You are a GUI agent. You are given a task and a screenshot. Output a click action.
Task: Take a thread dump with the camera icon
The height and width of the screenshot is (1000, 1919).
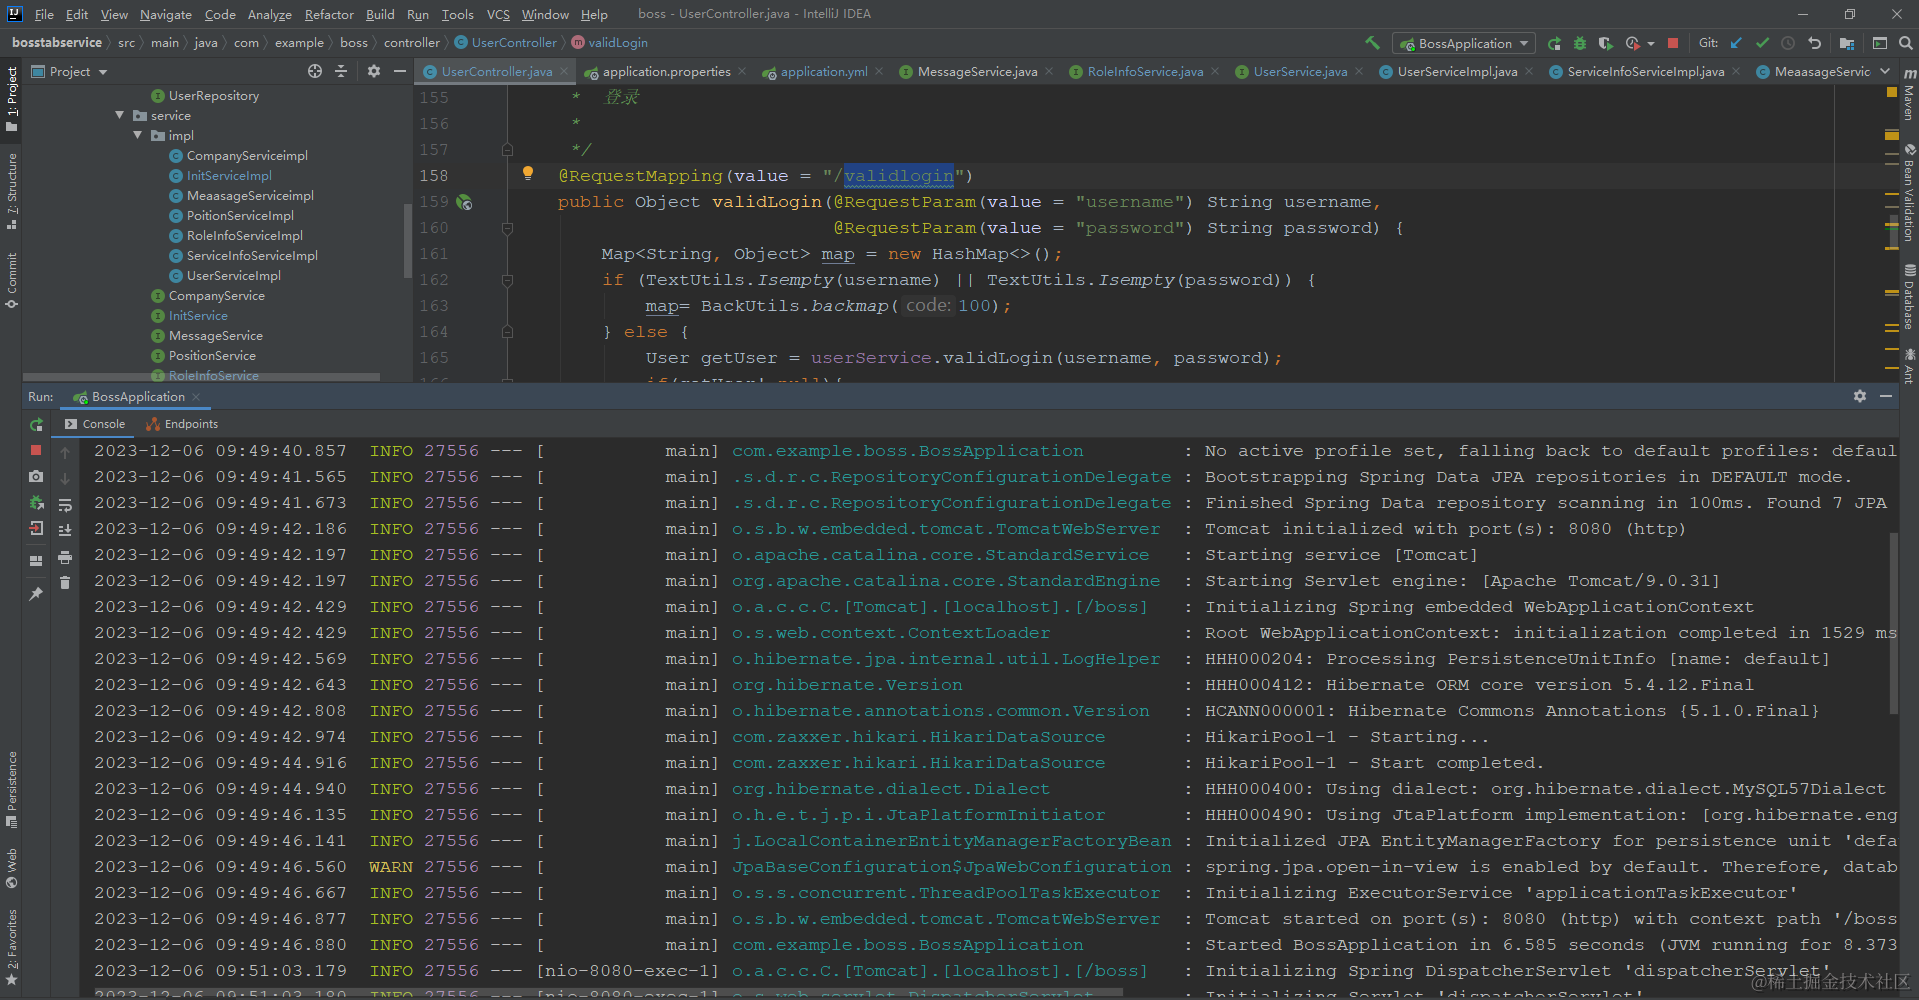(36, 477)
